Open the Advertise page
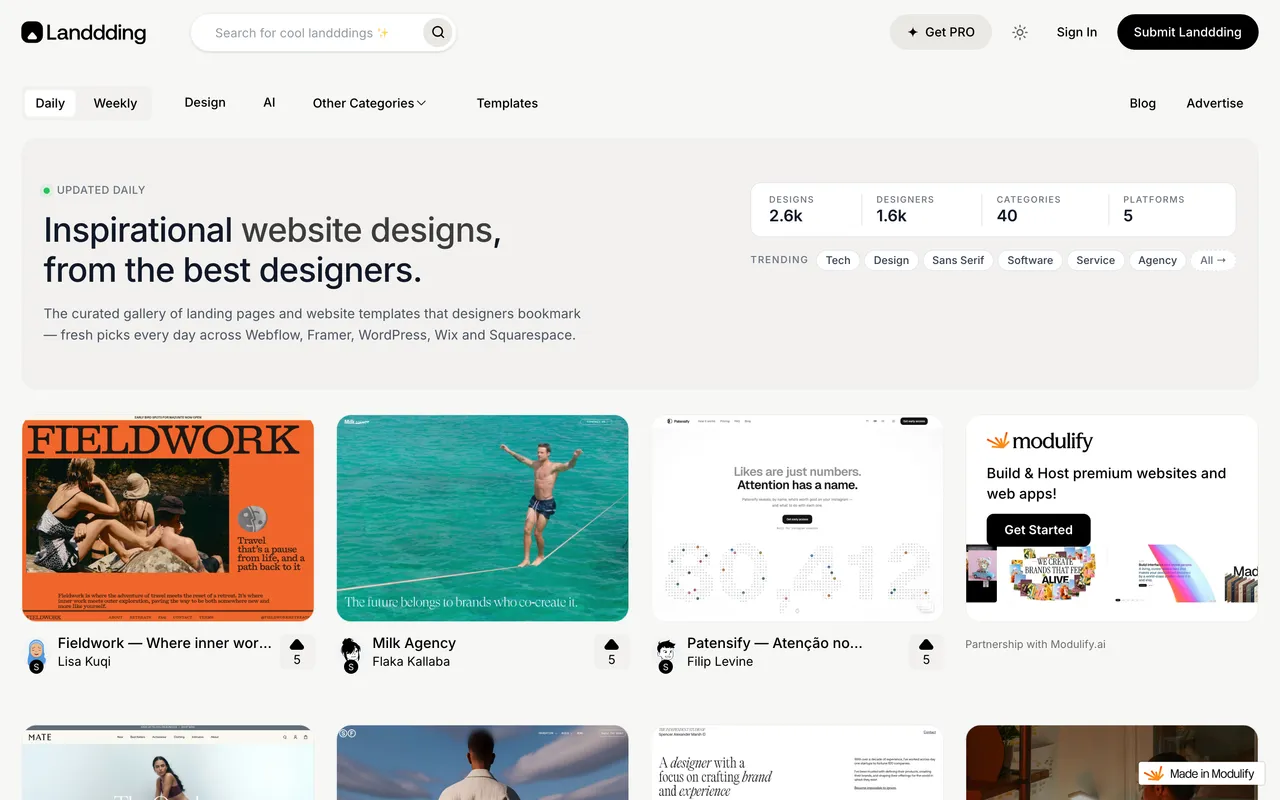Screen dimensions: 1280x800 pos(1214,103)
